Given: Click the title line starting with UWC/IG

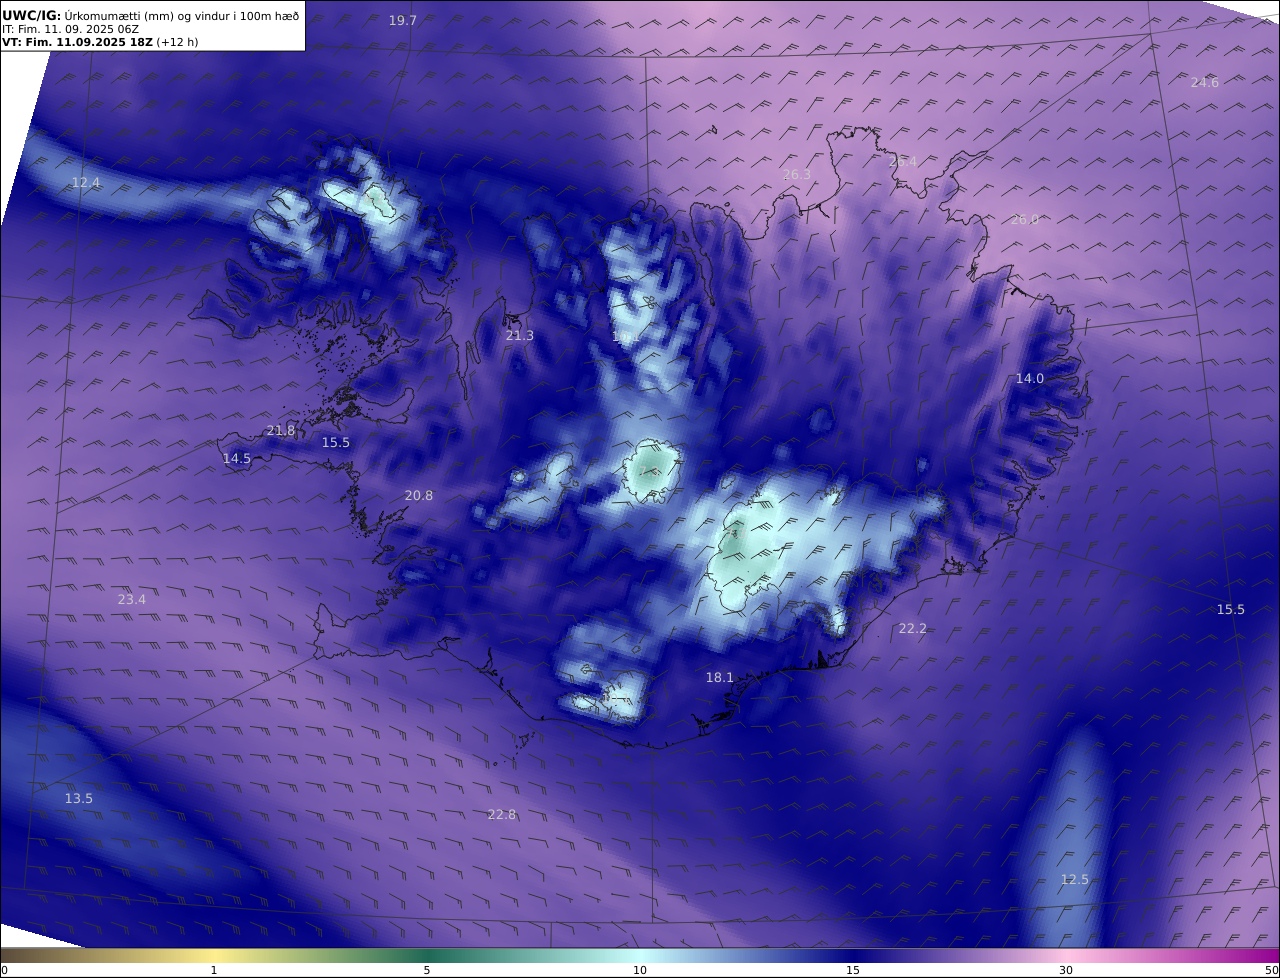Looking at the screenshot, I should point(150,15).
